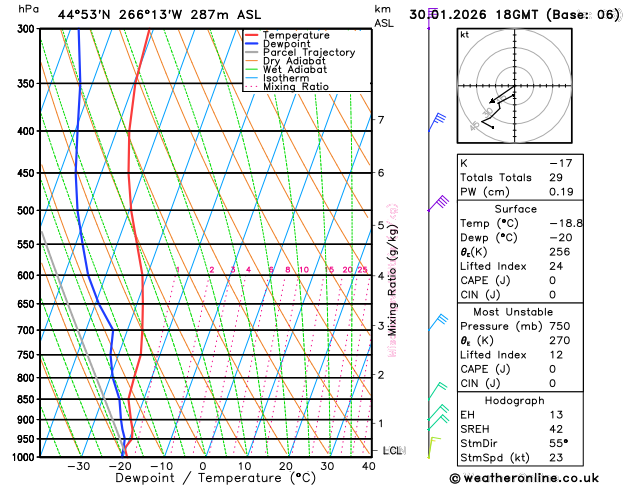Click the hodograph arrow tip
This screenshot has height=486, width=629.
click(x=491, y=103)
